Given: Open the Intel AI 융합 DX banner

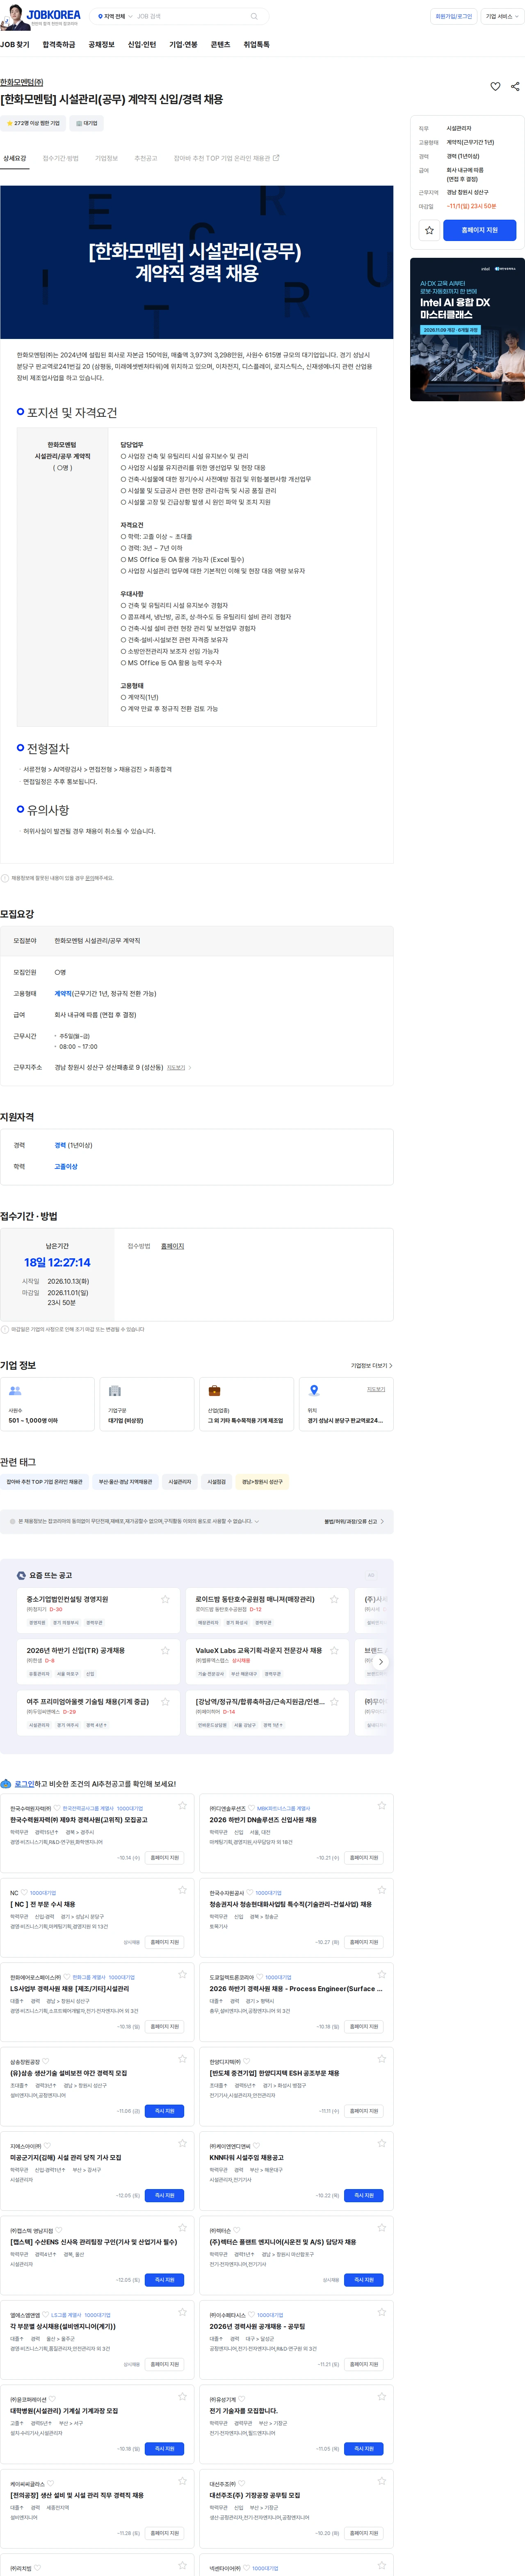Looking at the screenshot, I should point(467,330).
